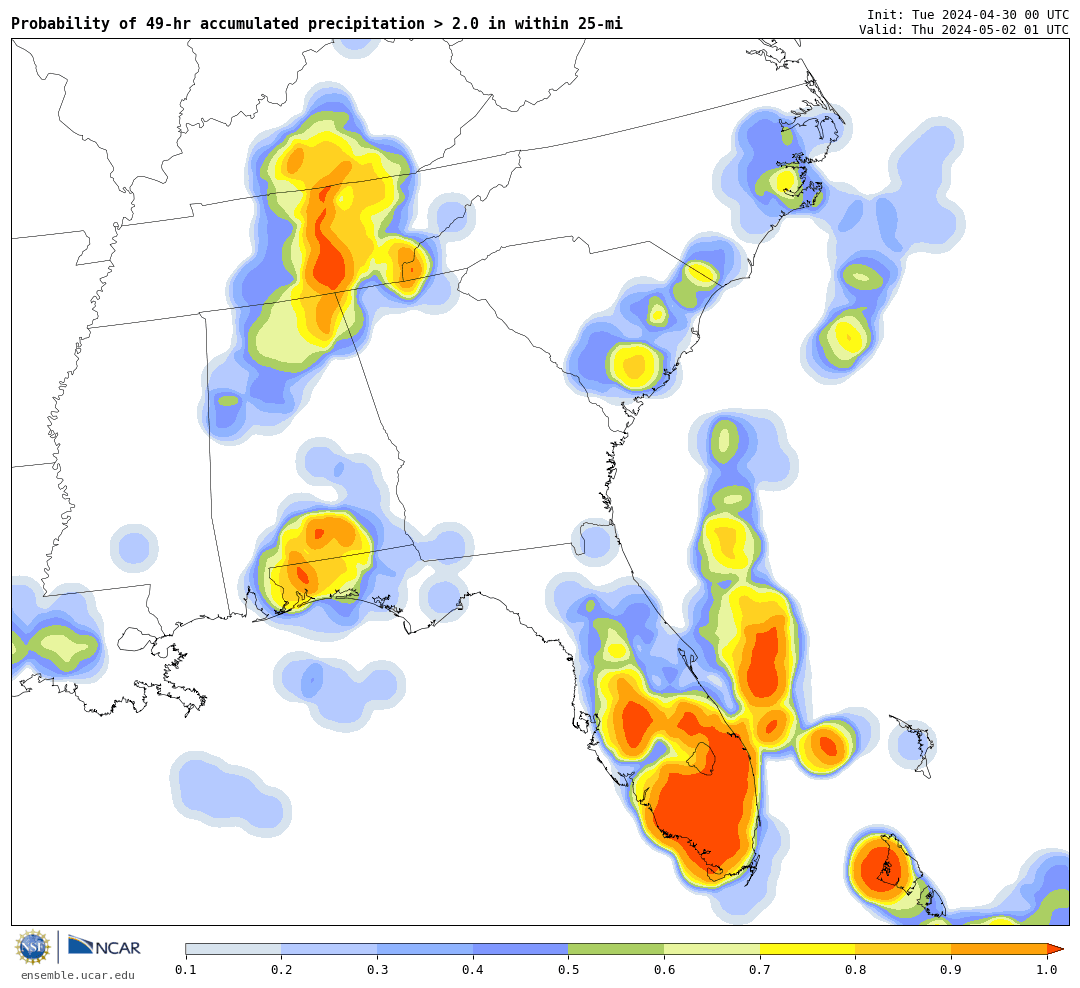1080x988 pixels.
Task: Click the 0.7 colorbar tick label
Action: pyautogui.click(x=760, y=969)
